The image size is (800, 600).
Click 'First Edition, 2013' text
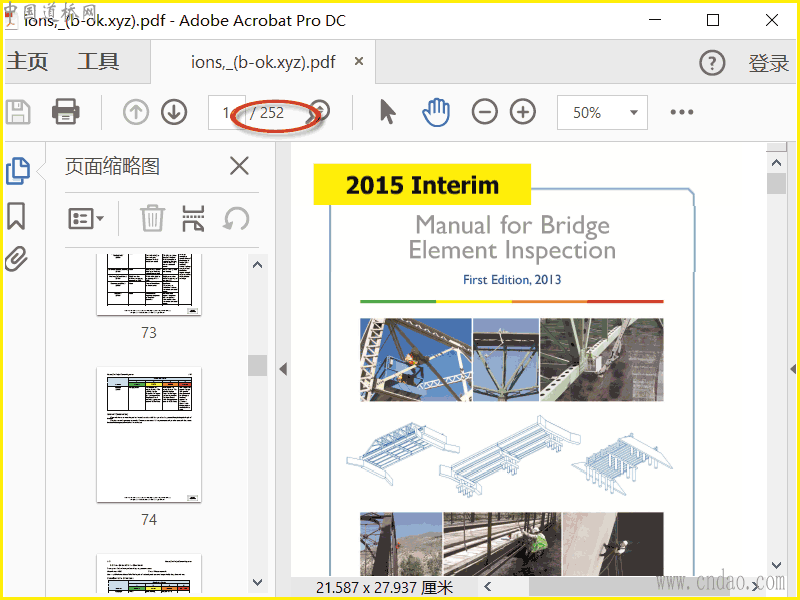coord(512,280)
